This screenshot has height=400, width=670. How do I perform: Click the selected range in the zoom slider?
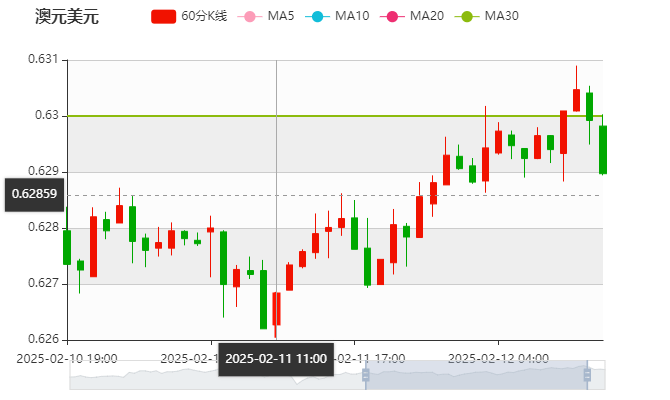[x=476, y=376]
